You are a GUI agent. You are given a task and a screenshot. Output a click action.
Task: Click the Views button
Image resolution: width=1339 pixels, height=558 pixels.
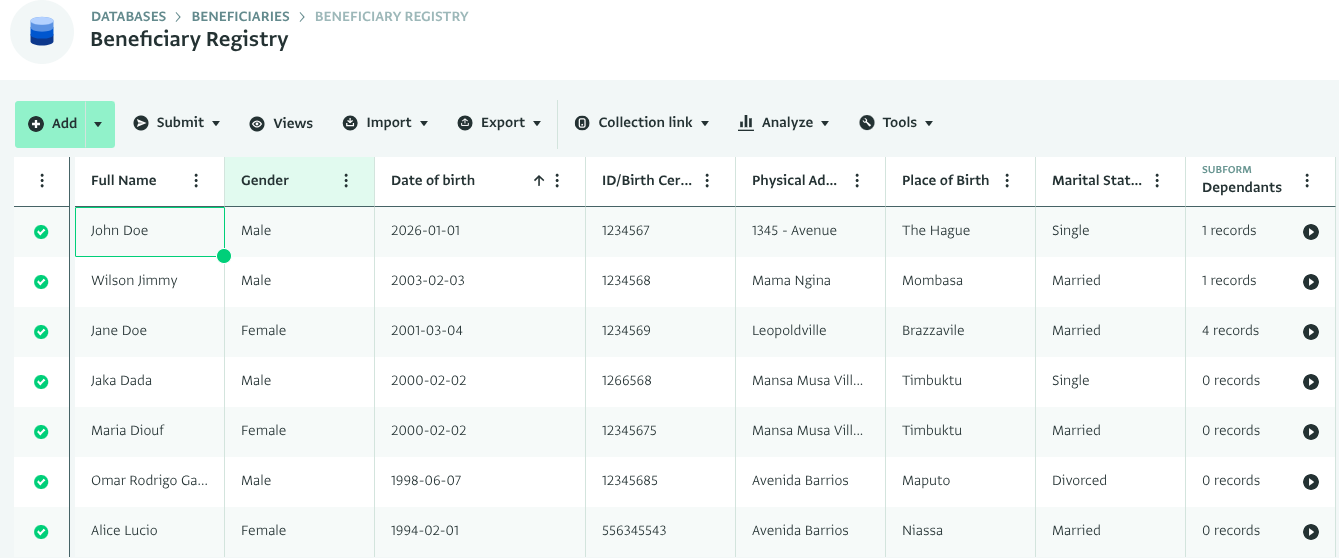281,123
